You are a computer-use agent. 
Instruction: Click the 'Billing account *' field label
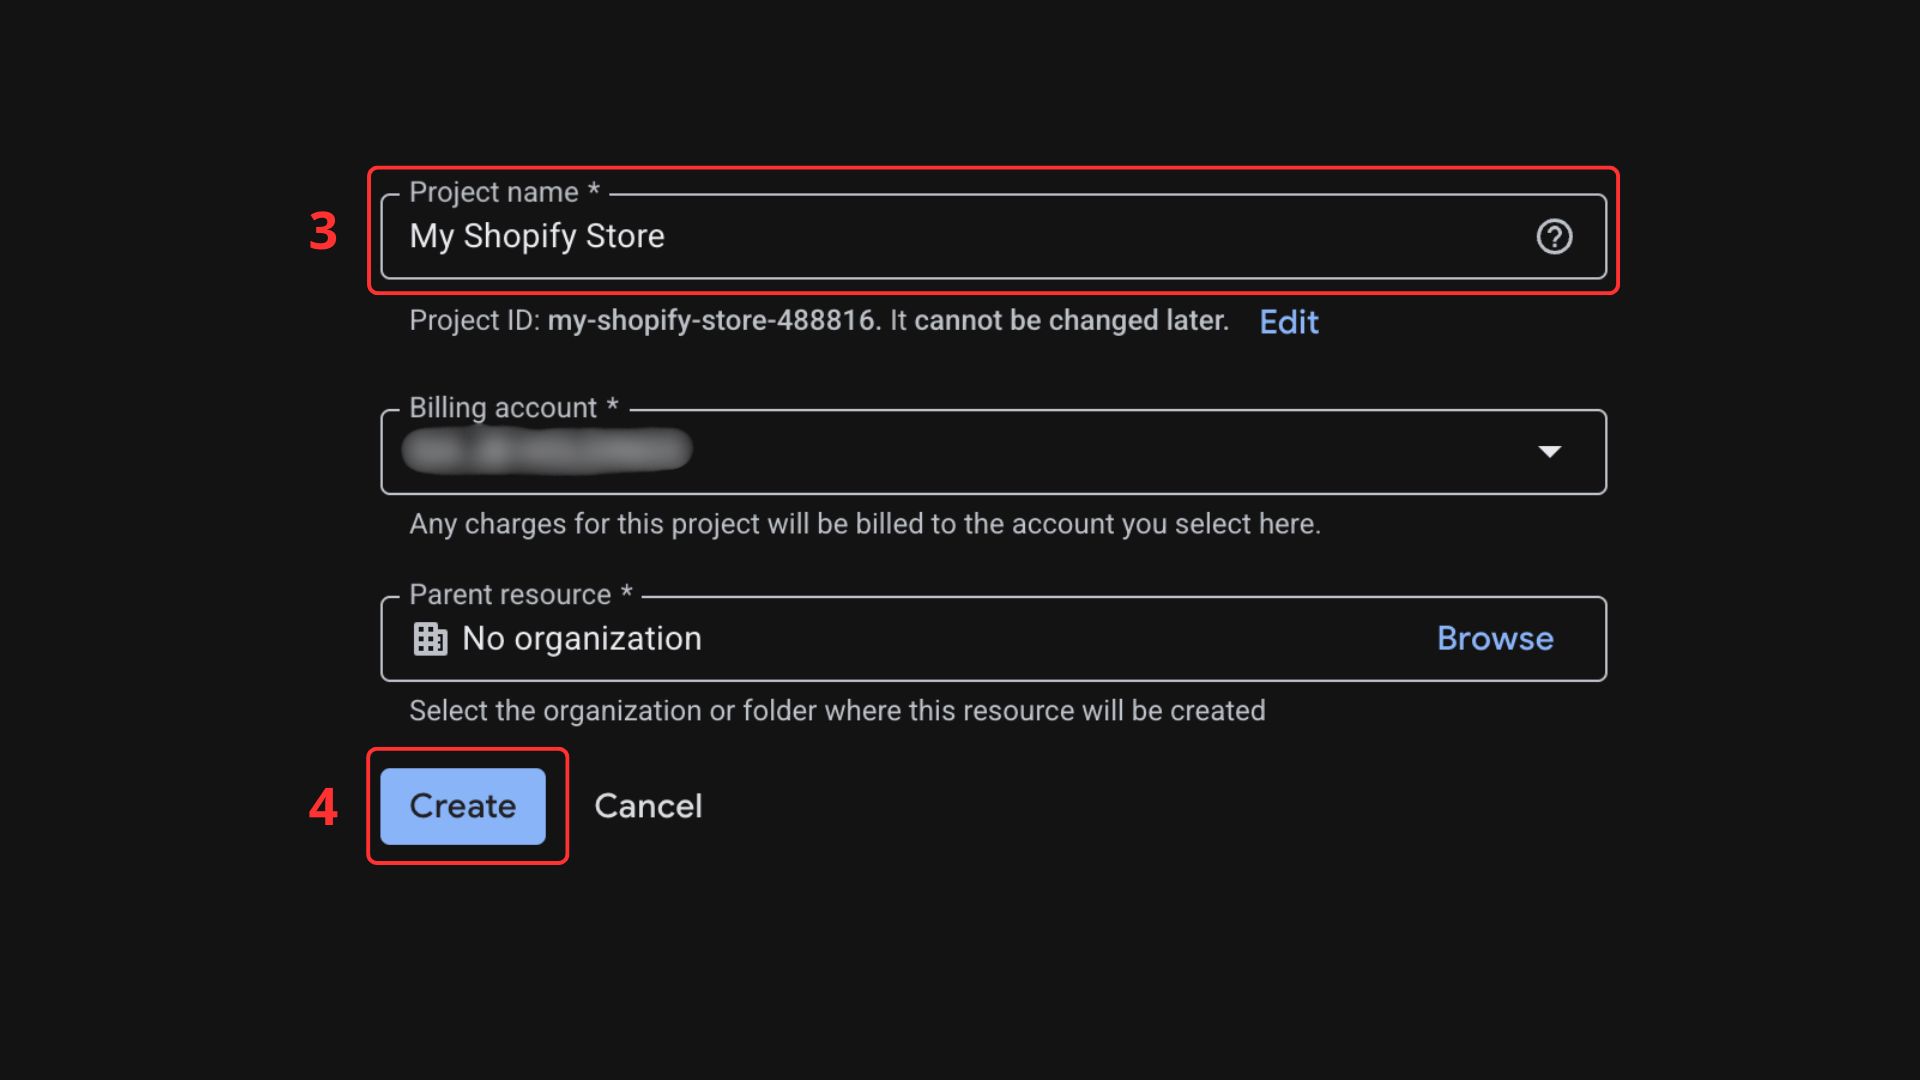tap(513, 408)
